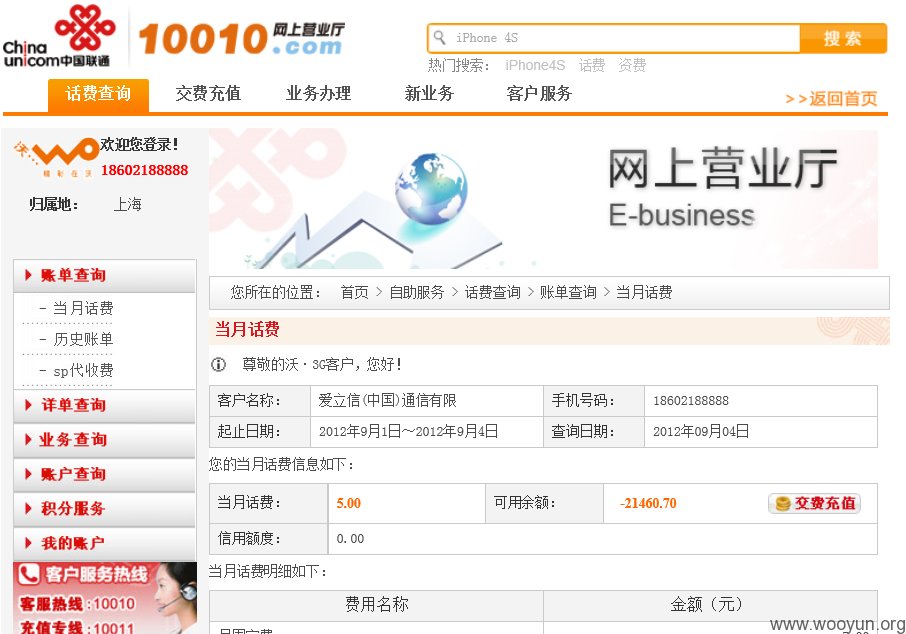
Task: Click the query date 2012年09月04日
Action: pyautogui.click(x=701, y=432)
